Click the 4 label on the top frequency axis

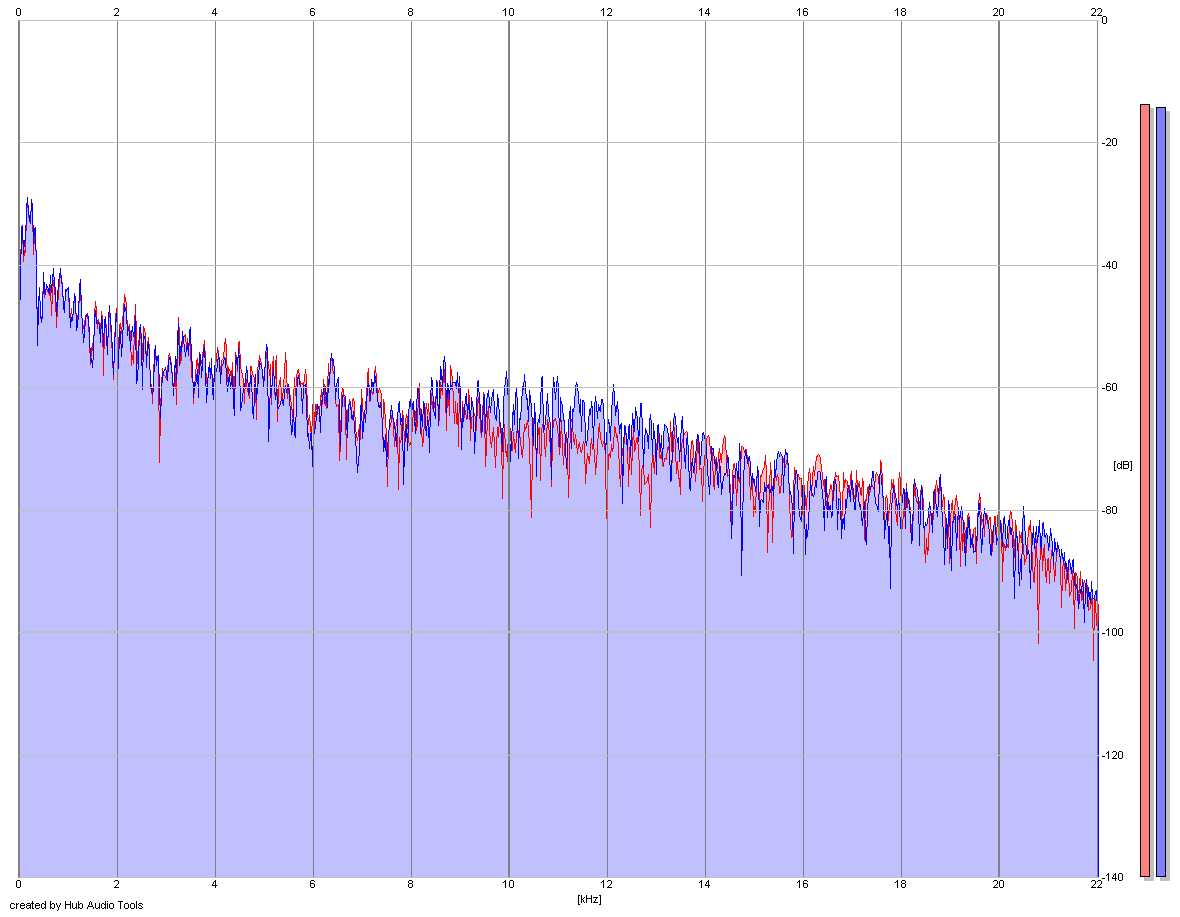tap(214, 12)
